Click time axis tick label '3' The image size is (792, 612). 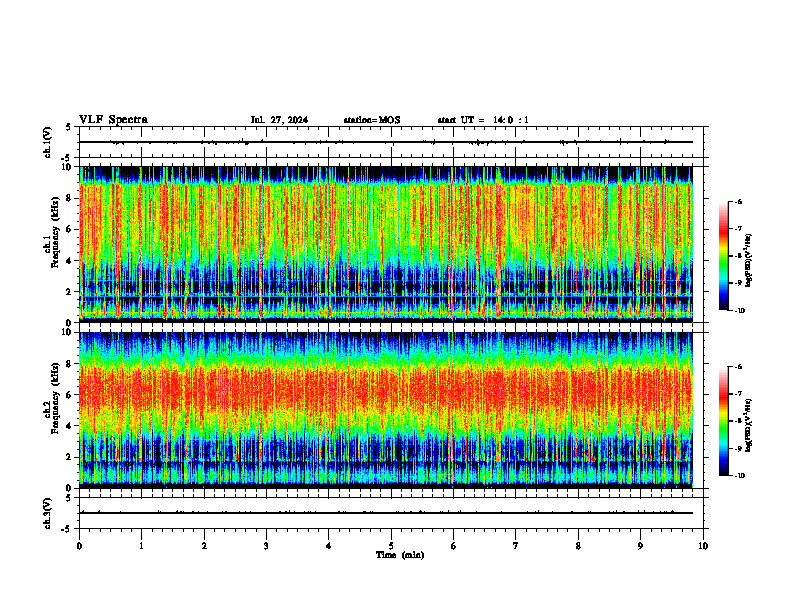266,546
